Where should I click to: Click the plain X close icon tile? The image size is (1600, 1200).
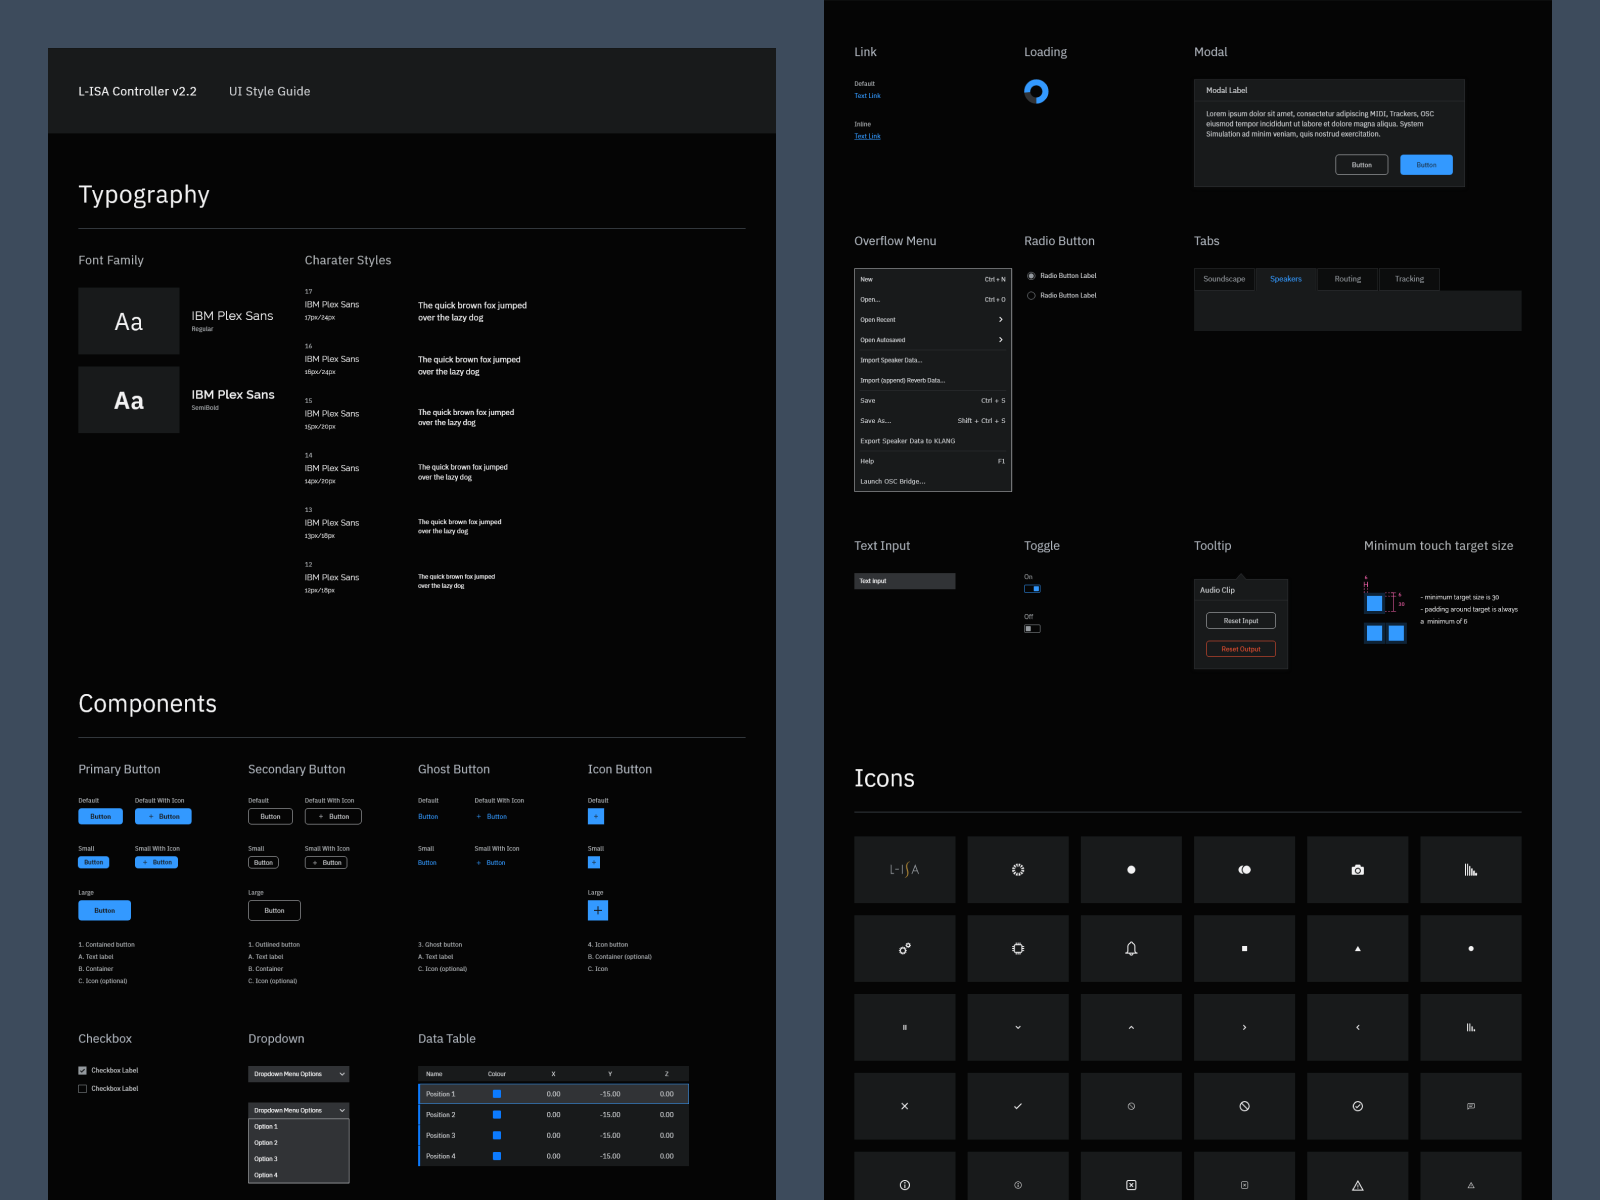tap(904, 1106)
